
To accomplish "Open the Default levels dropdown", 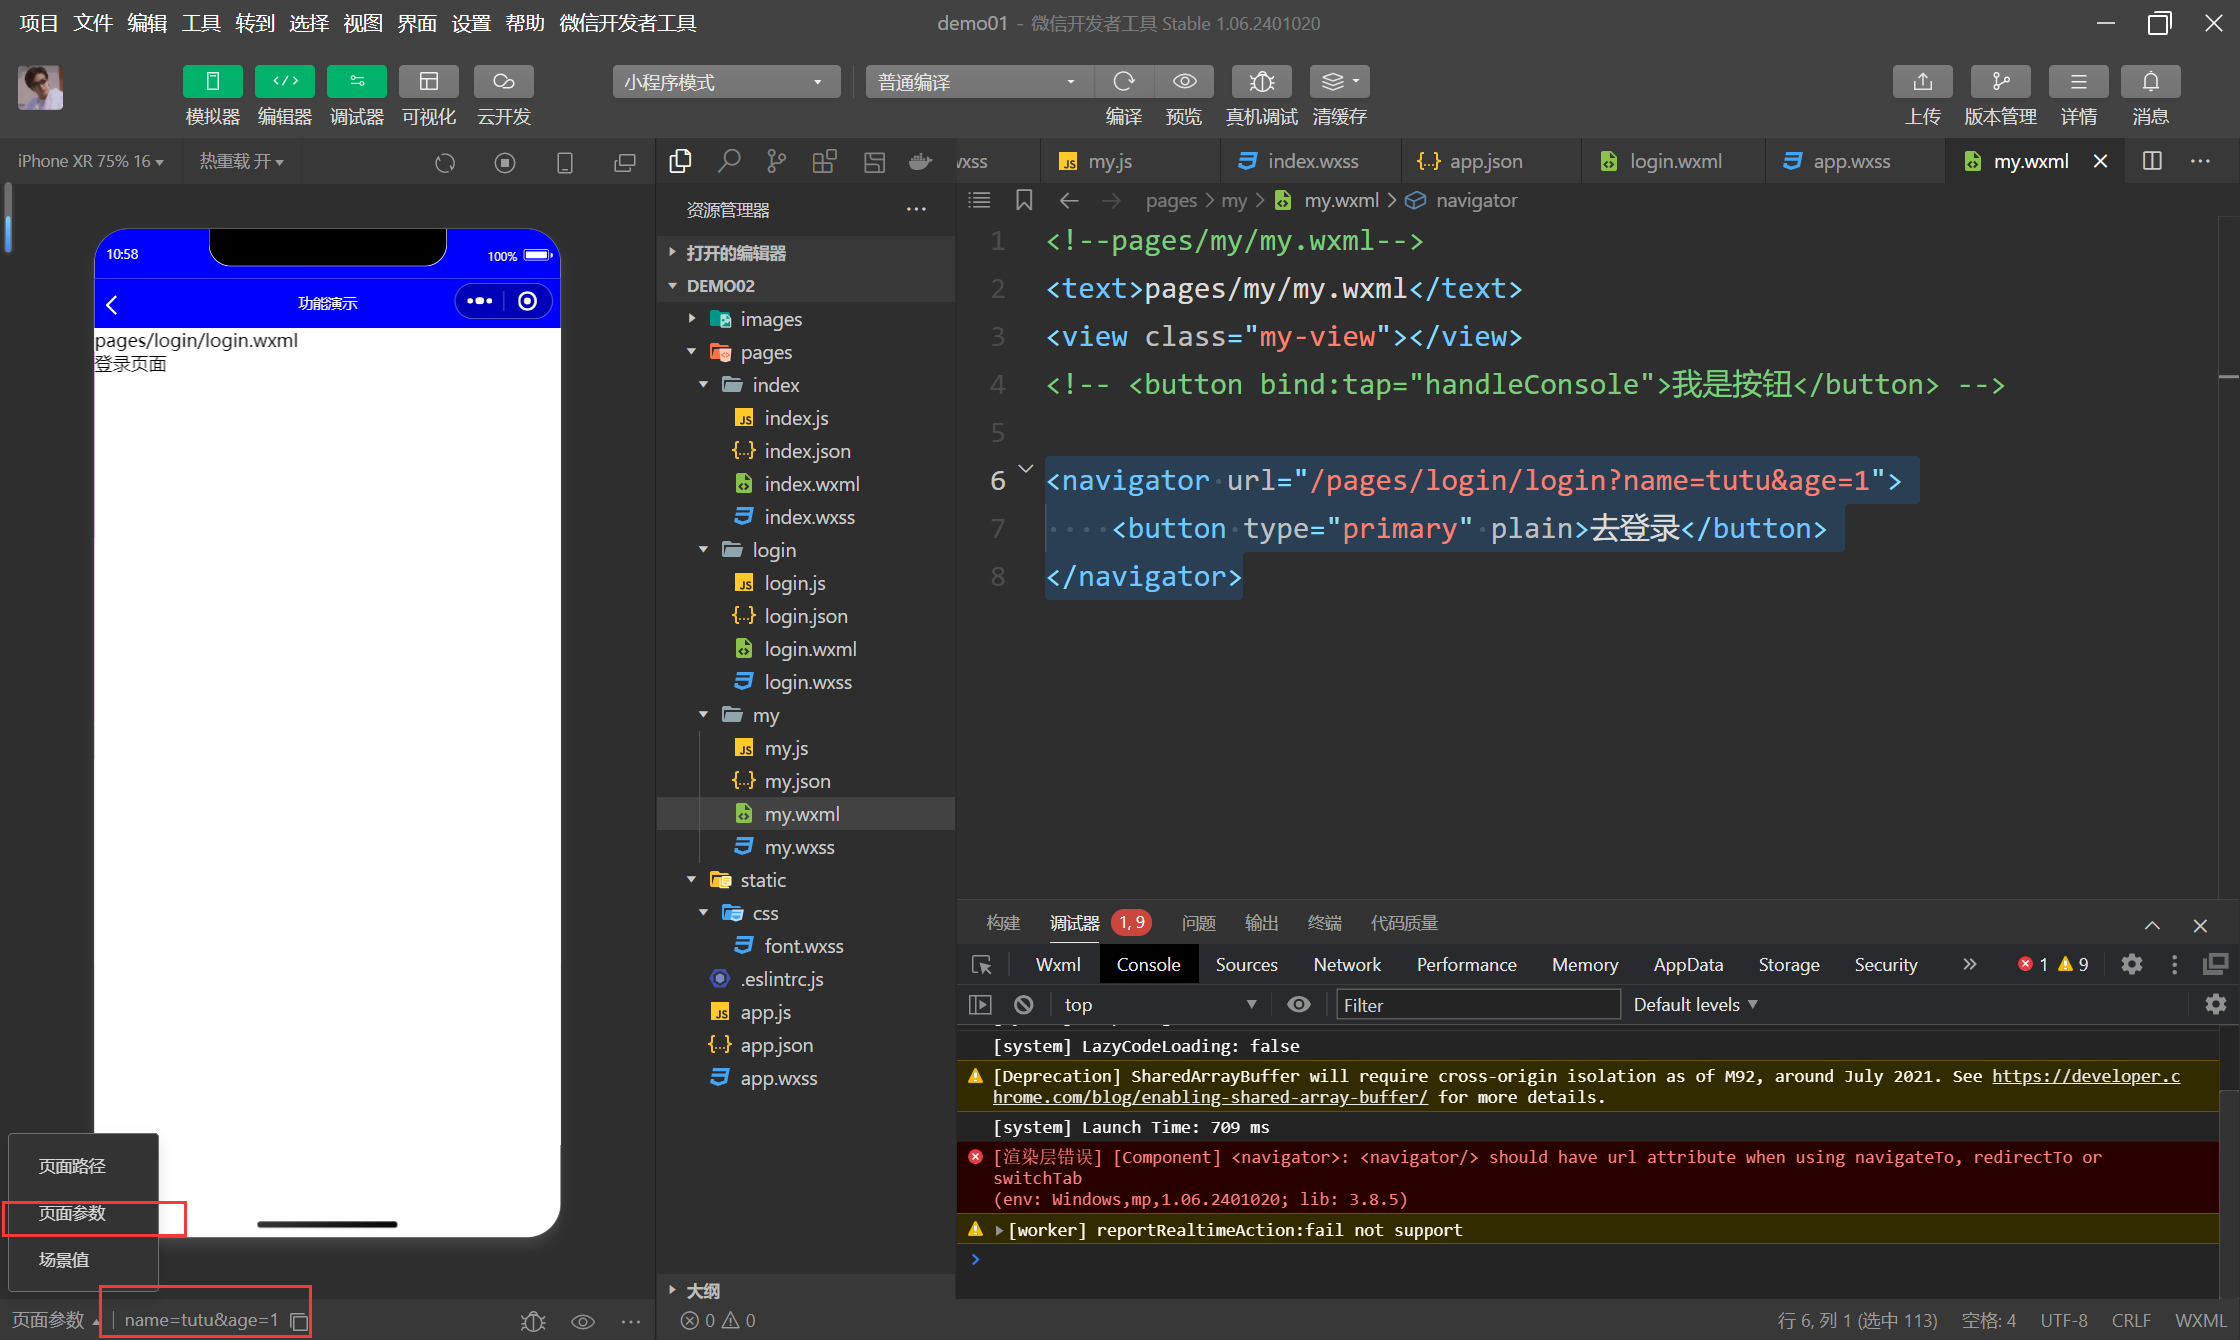I will click(1695, 1004).
